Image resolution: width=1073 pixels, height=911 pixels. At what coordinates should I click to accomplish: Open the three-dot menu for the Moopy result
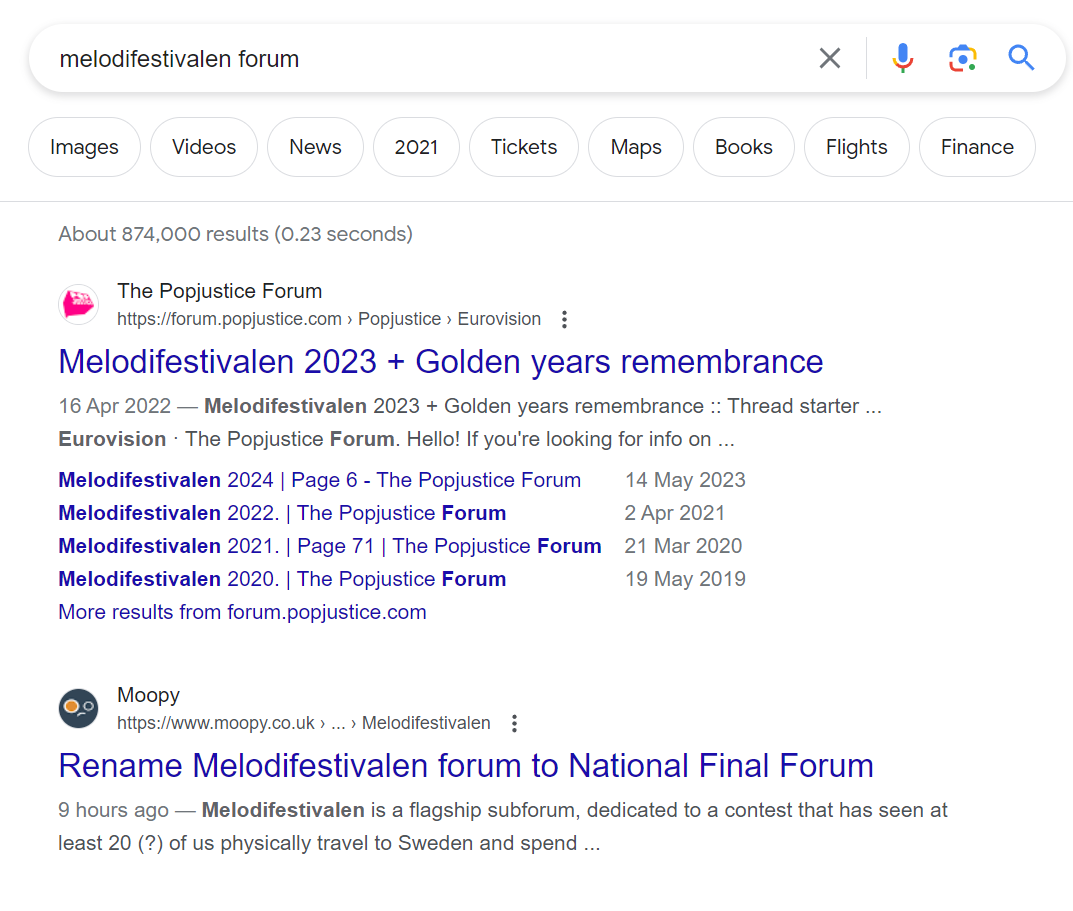[514, 723]
